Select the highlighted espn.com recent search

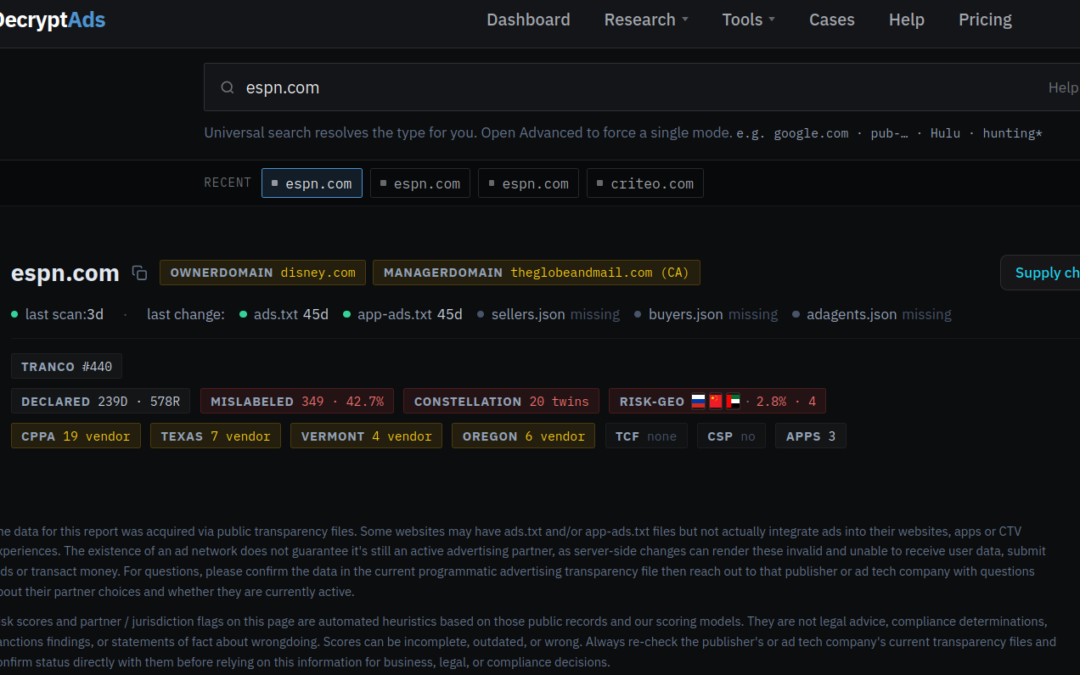[311, 183]
